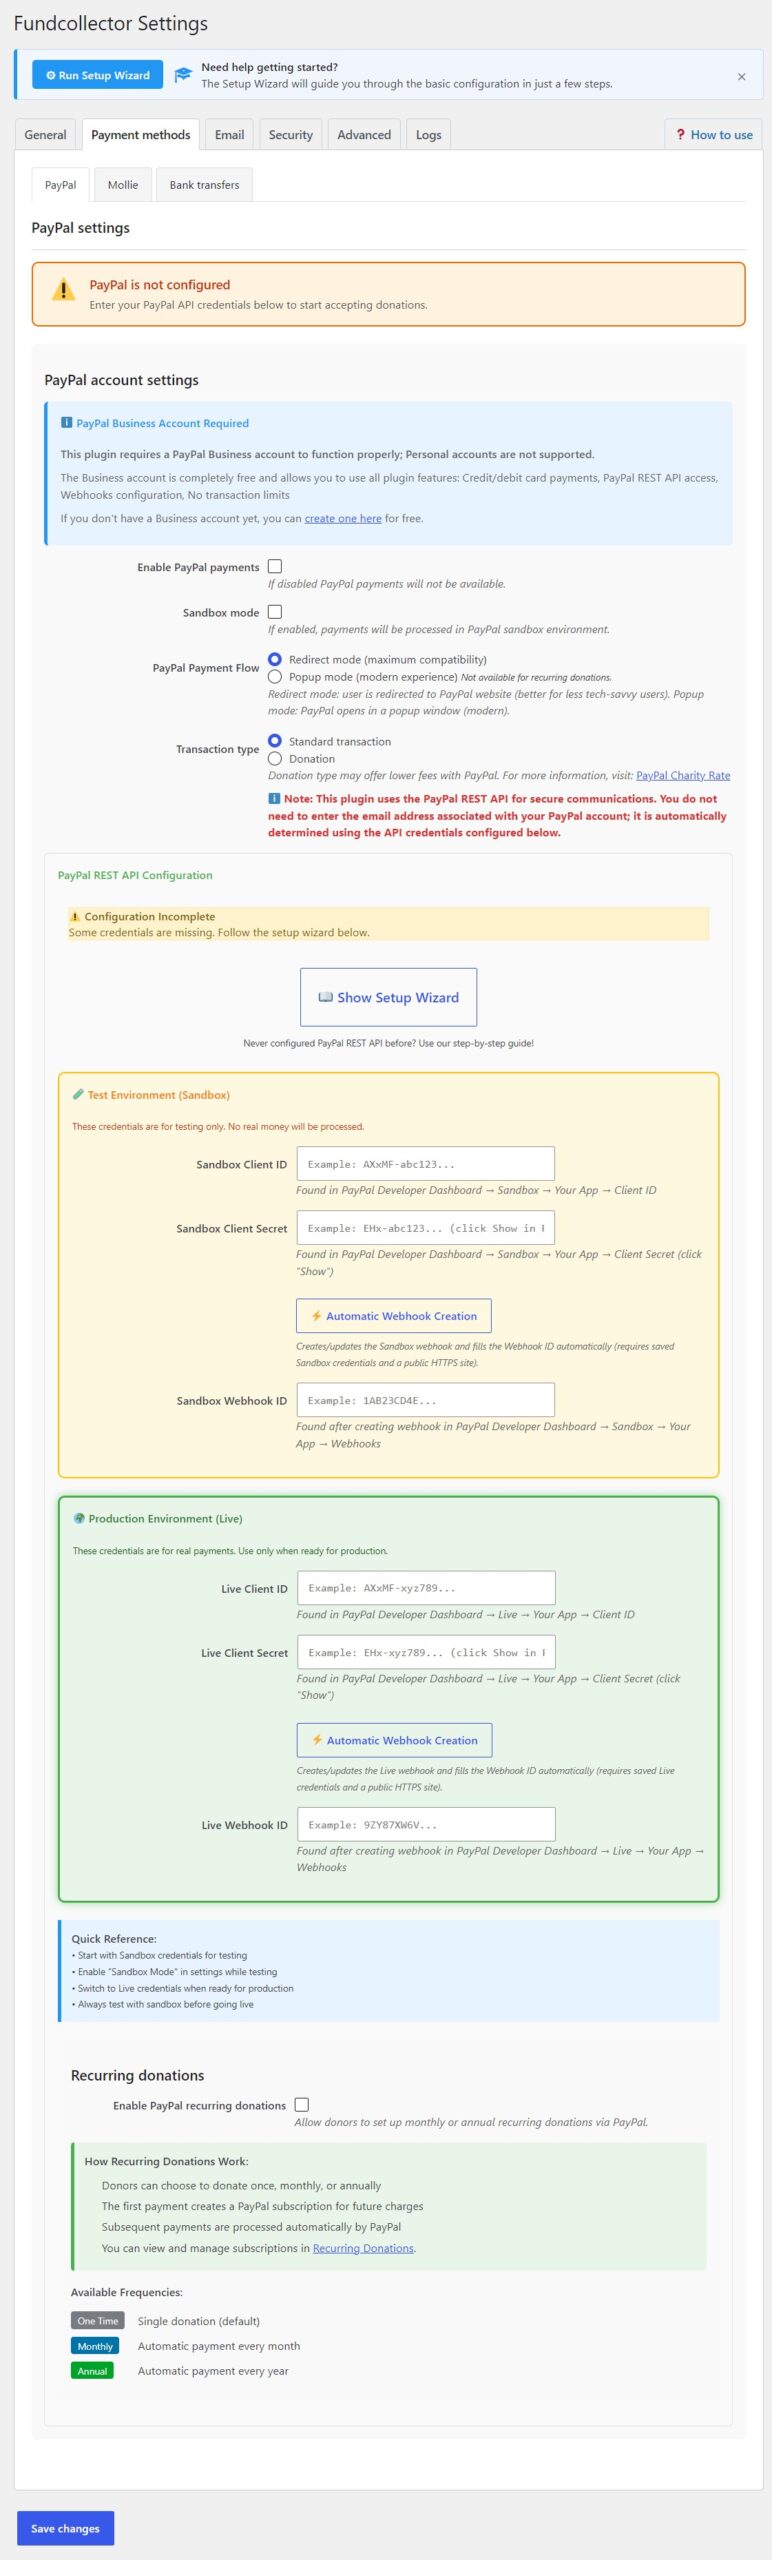The width and height of the screenshot is (772, 2560).
Task: Select the Bank transfers sub-tab
Action: coord(204,185)
